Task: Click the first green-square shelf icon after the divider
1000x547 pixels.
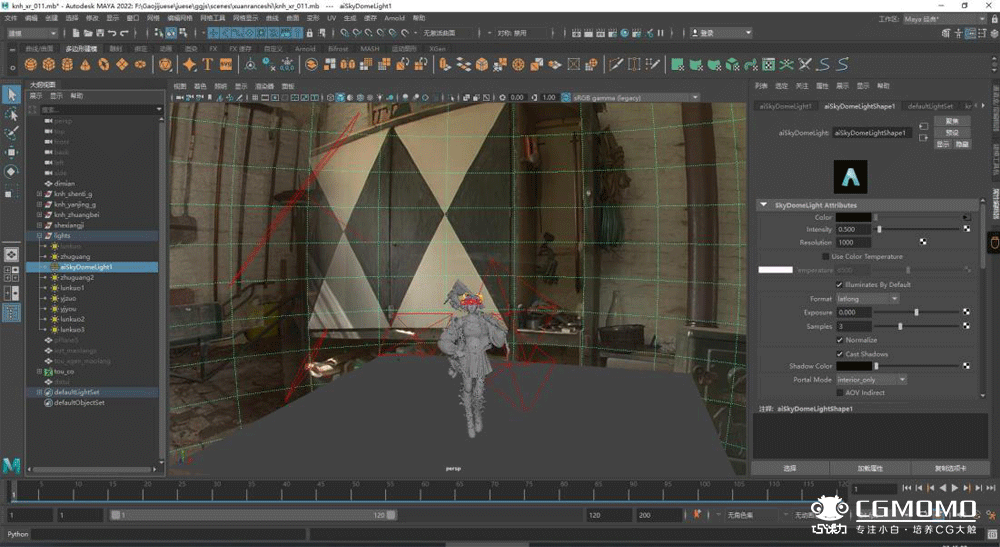Action: pyautogui.click(x=677, y=64)
